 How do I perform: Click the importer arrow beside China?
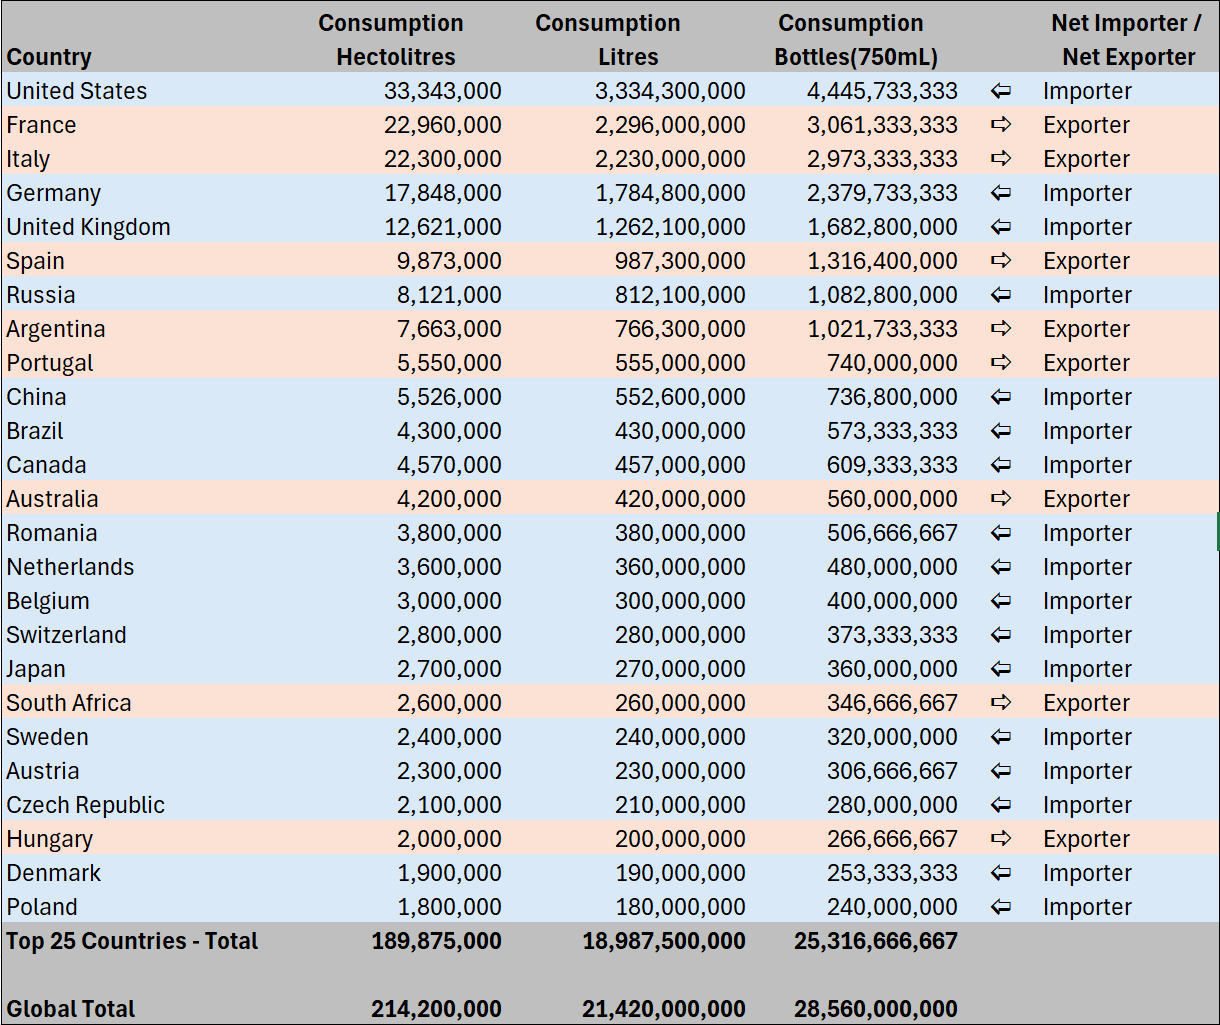(1000, 397)
